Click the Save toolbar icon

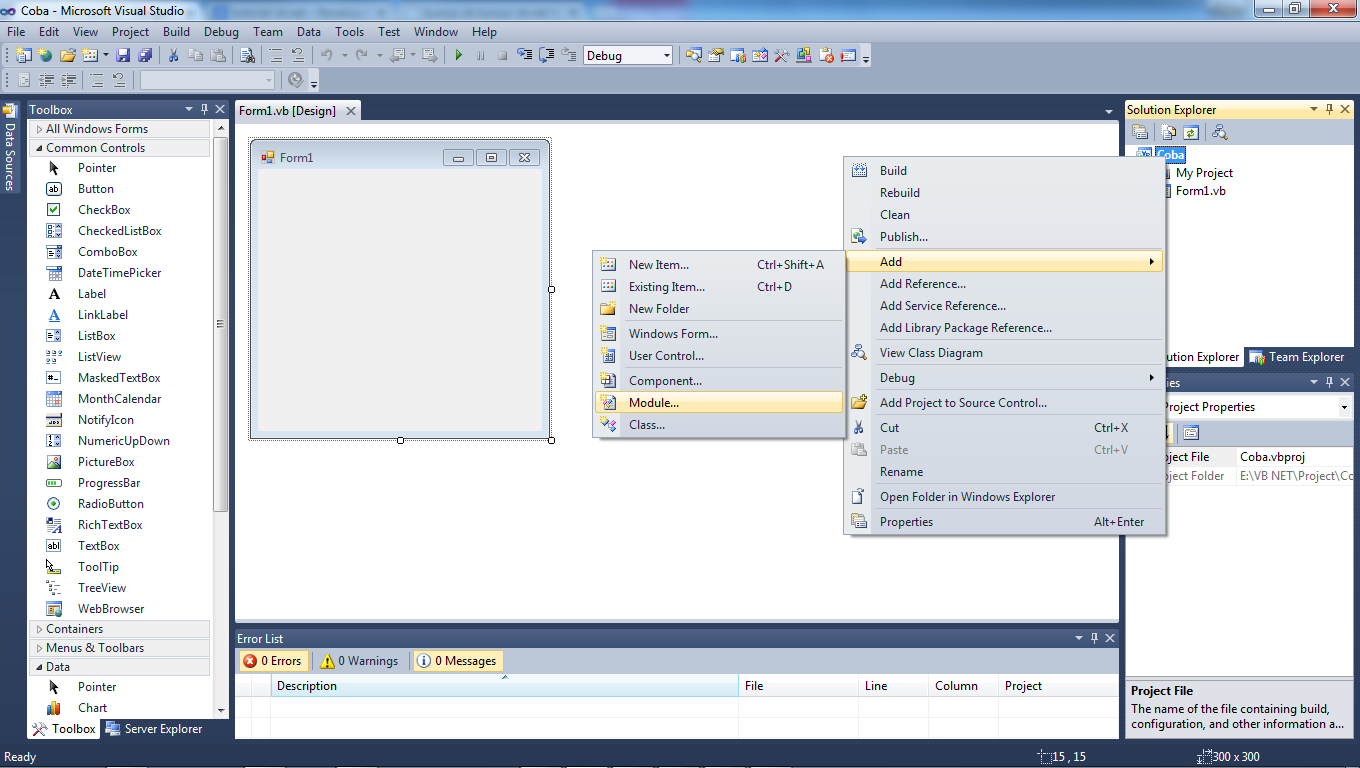123,56
